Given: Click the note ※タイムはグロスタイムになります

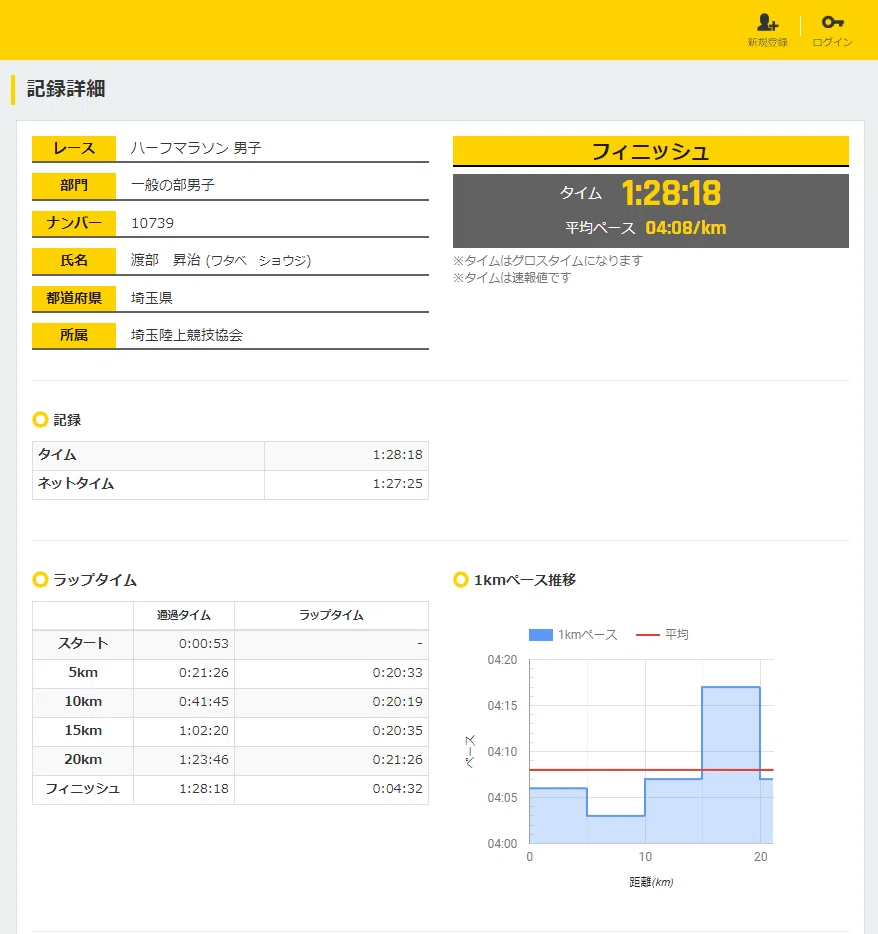Looking at the screenshot, I should click(x=548, y=261).
